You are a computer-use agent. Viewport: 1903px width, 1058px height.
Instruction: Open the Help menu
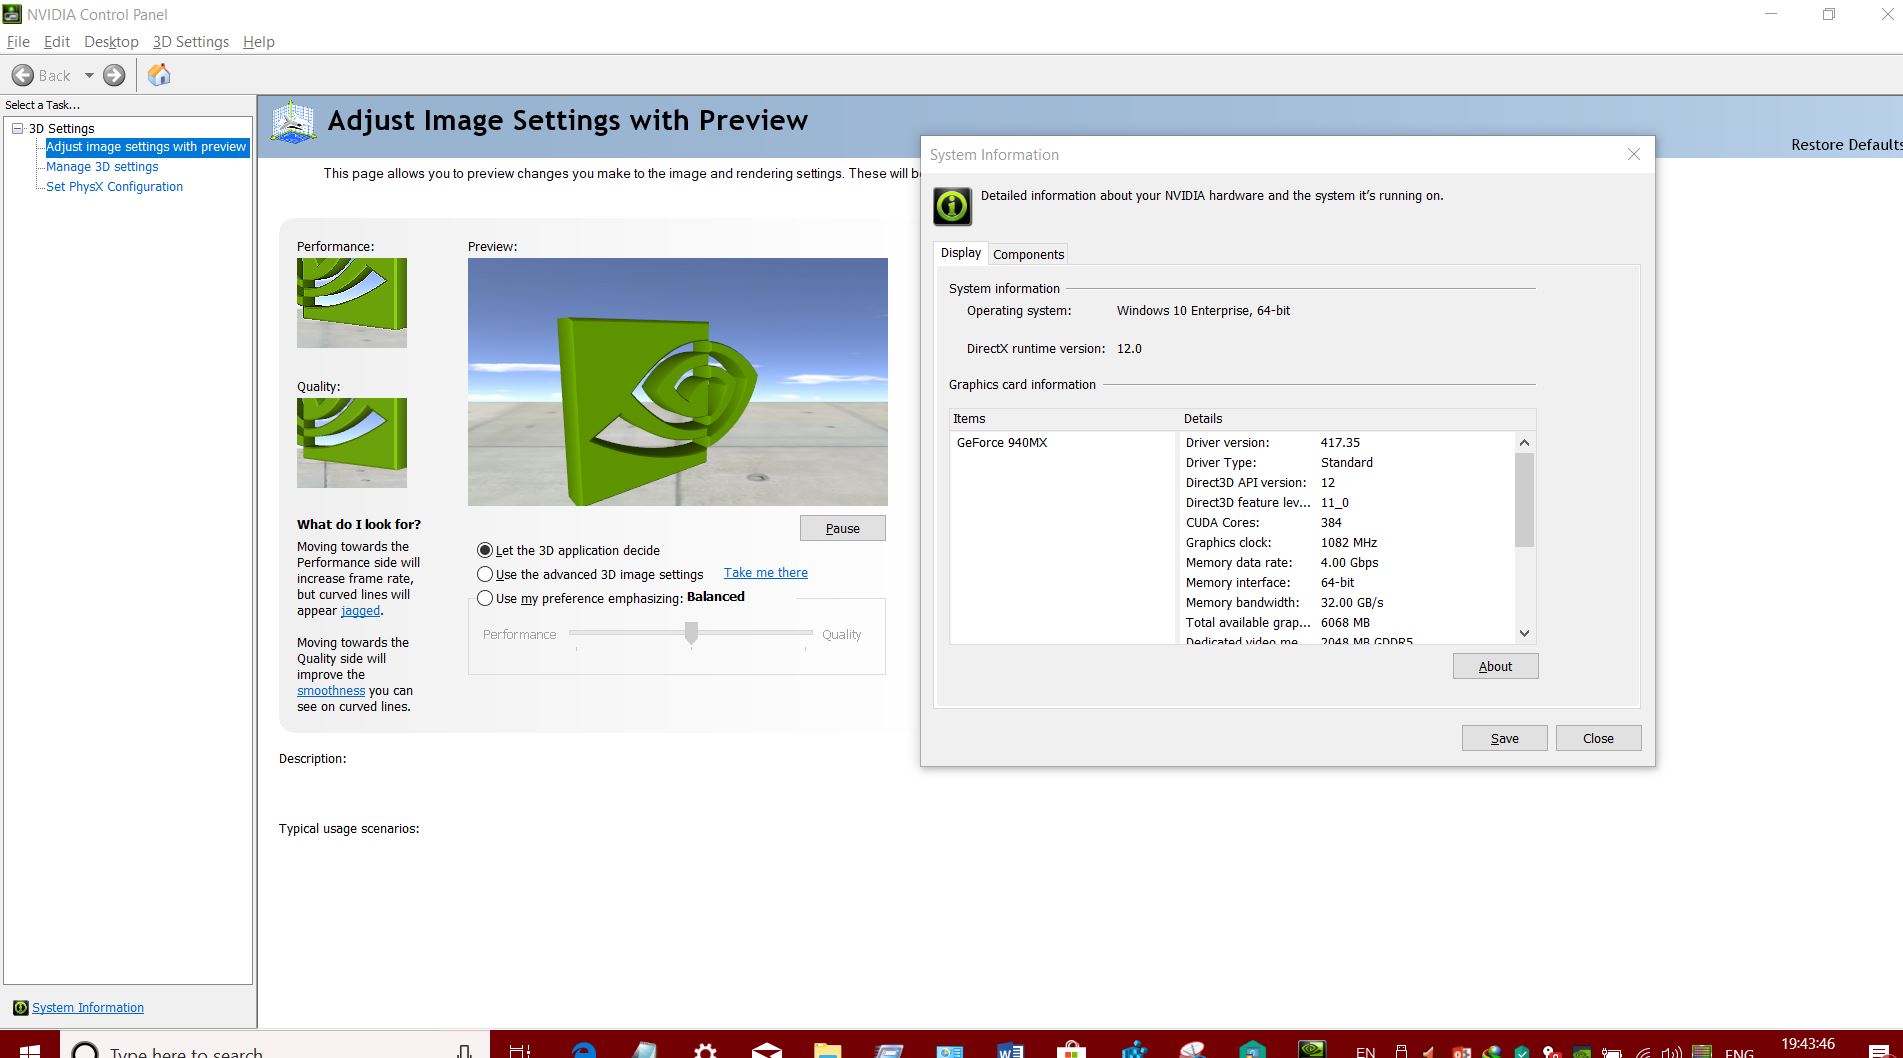tap(259, 41)
